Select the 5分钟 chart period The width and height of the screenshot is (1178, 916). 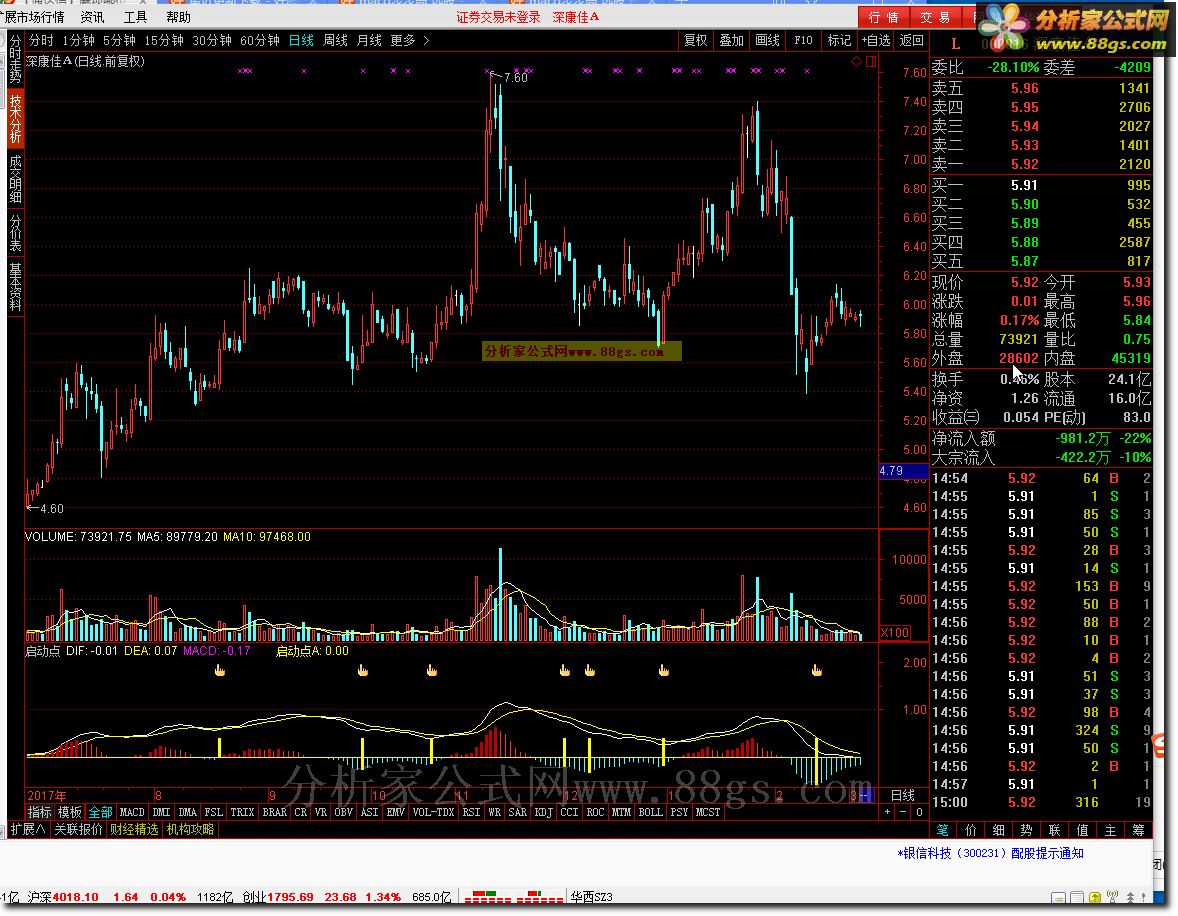(119, 40)
